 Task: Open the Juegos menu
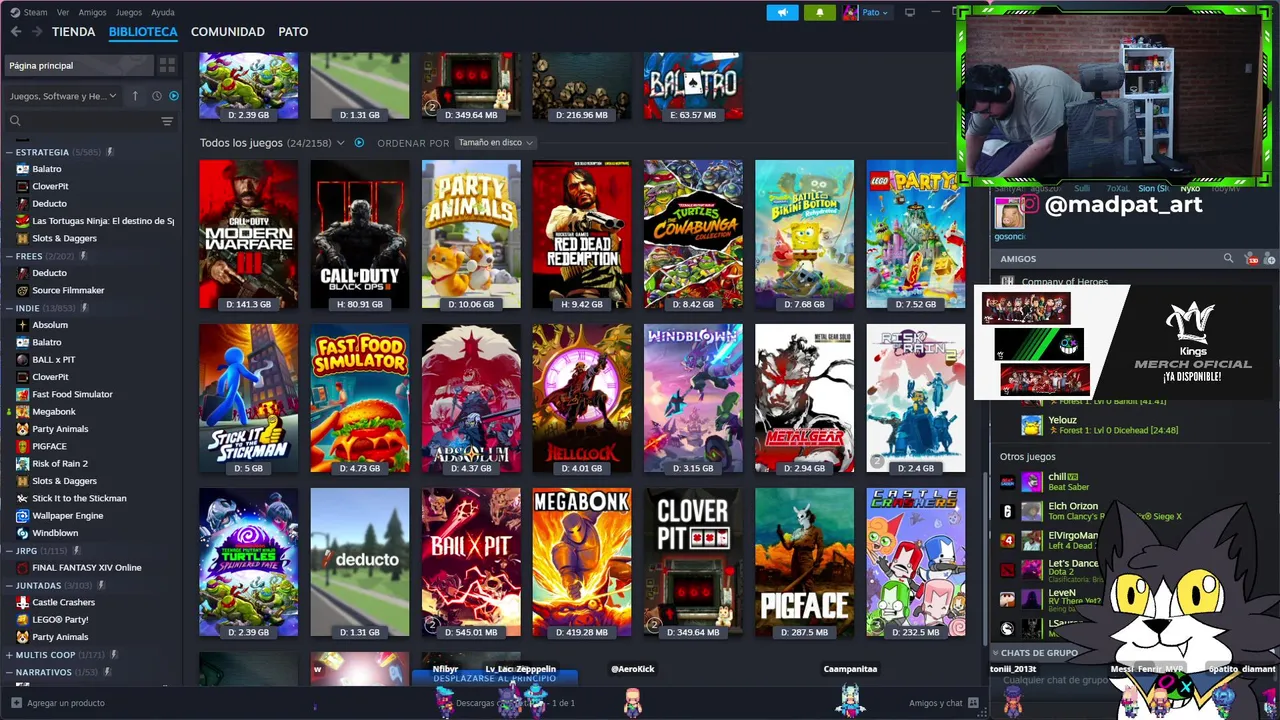pos(129,12)
